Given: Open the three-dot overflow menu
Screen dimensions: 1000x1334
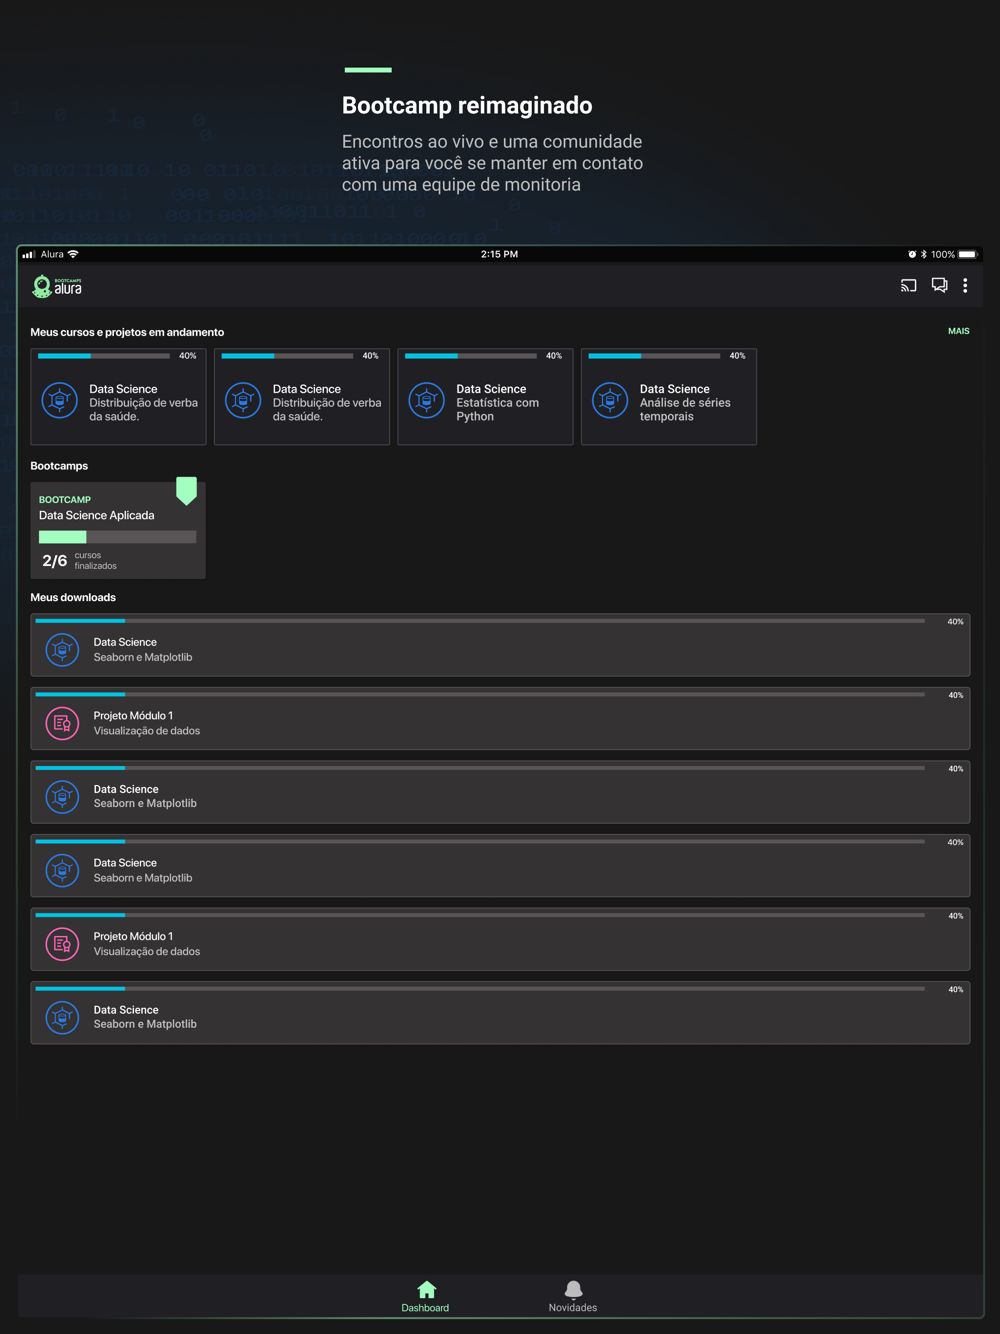Looking at the screenshot, I should (965, 286).
